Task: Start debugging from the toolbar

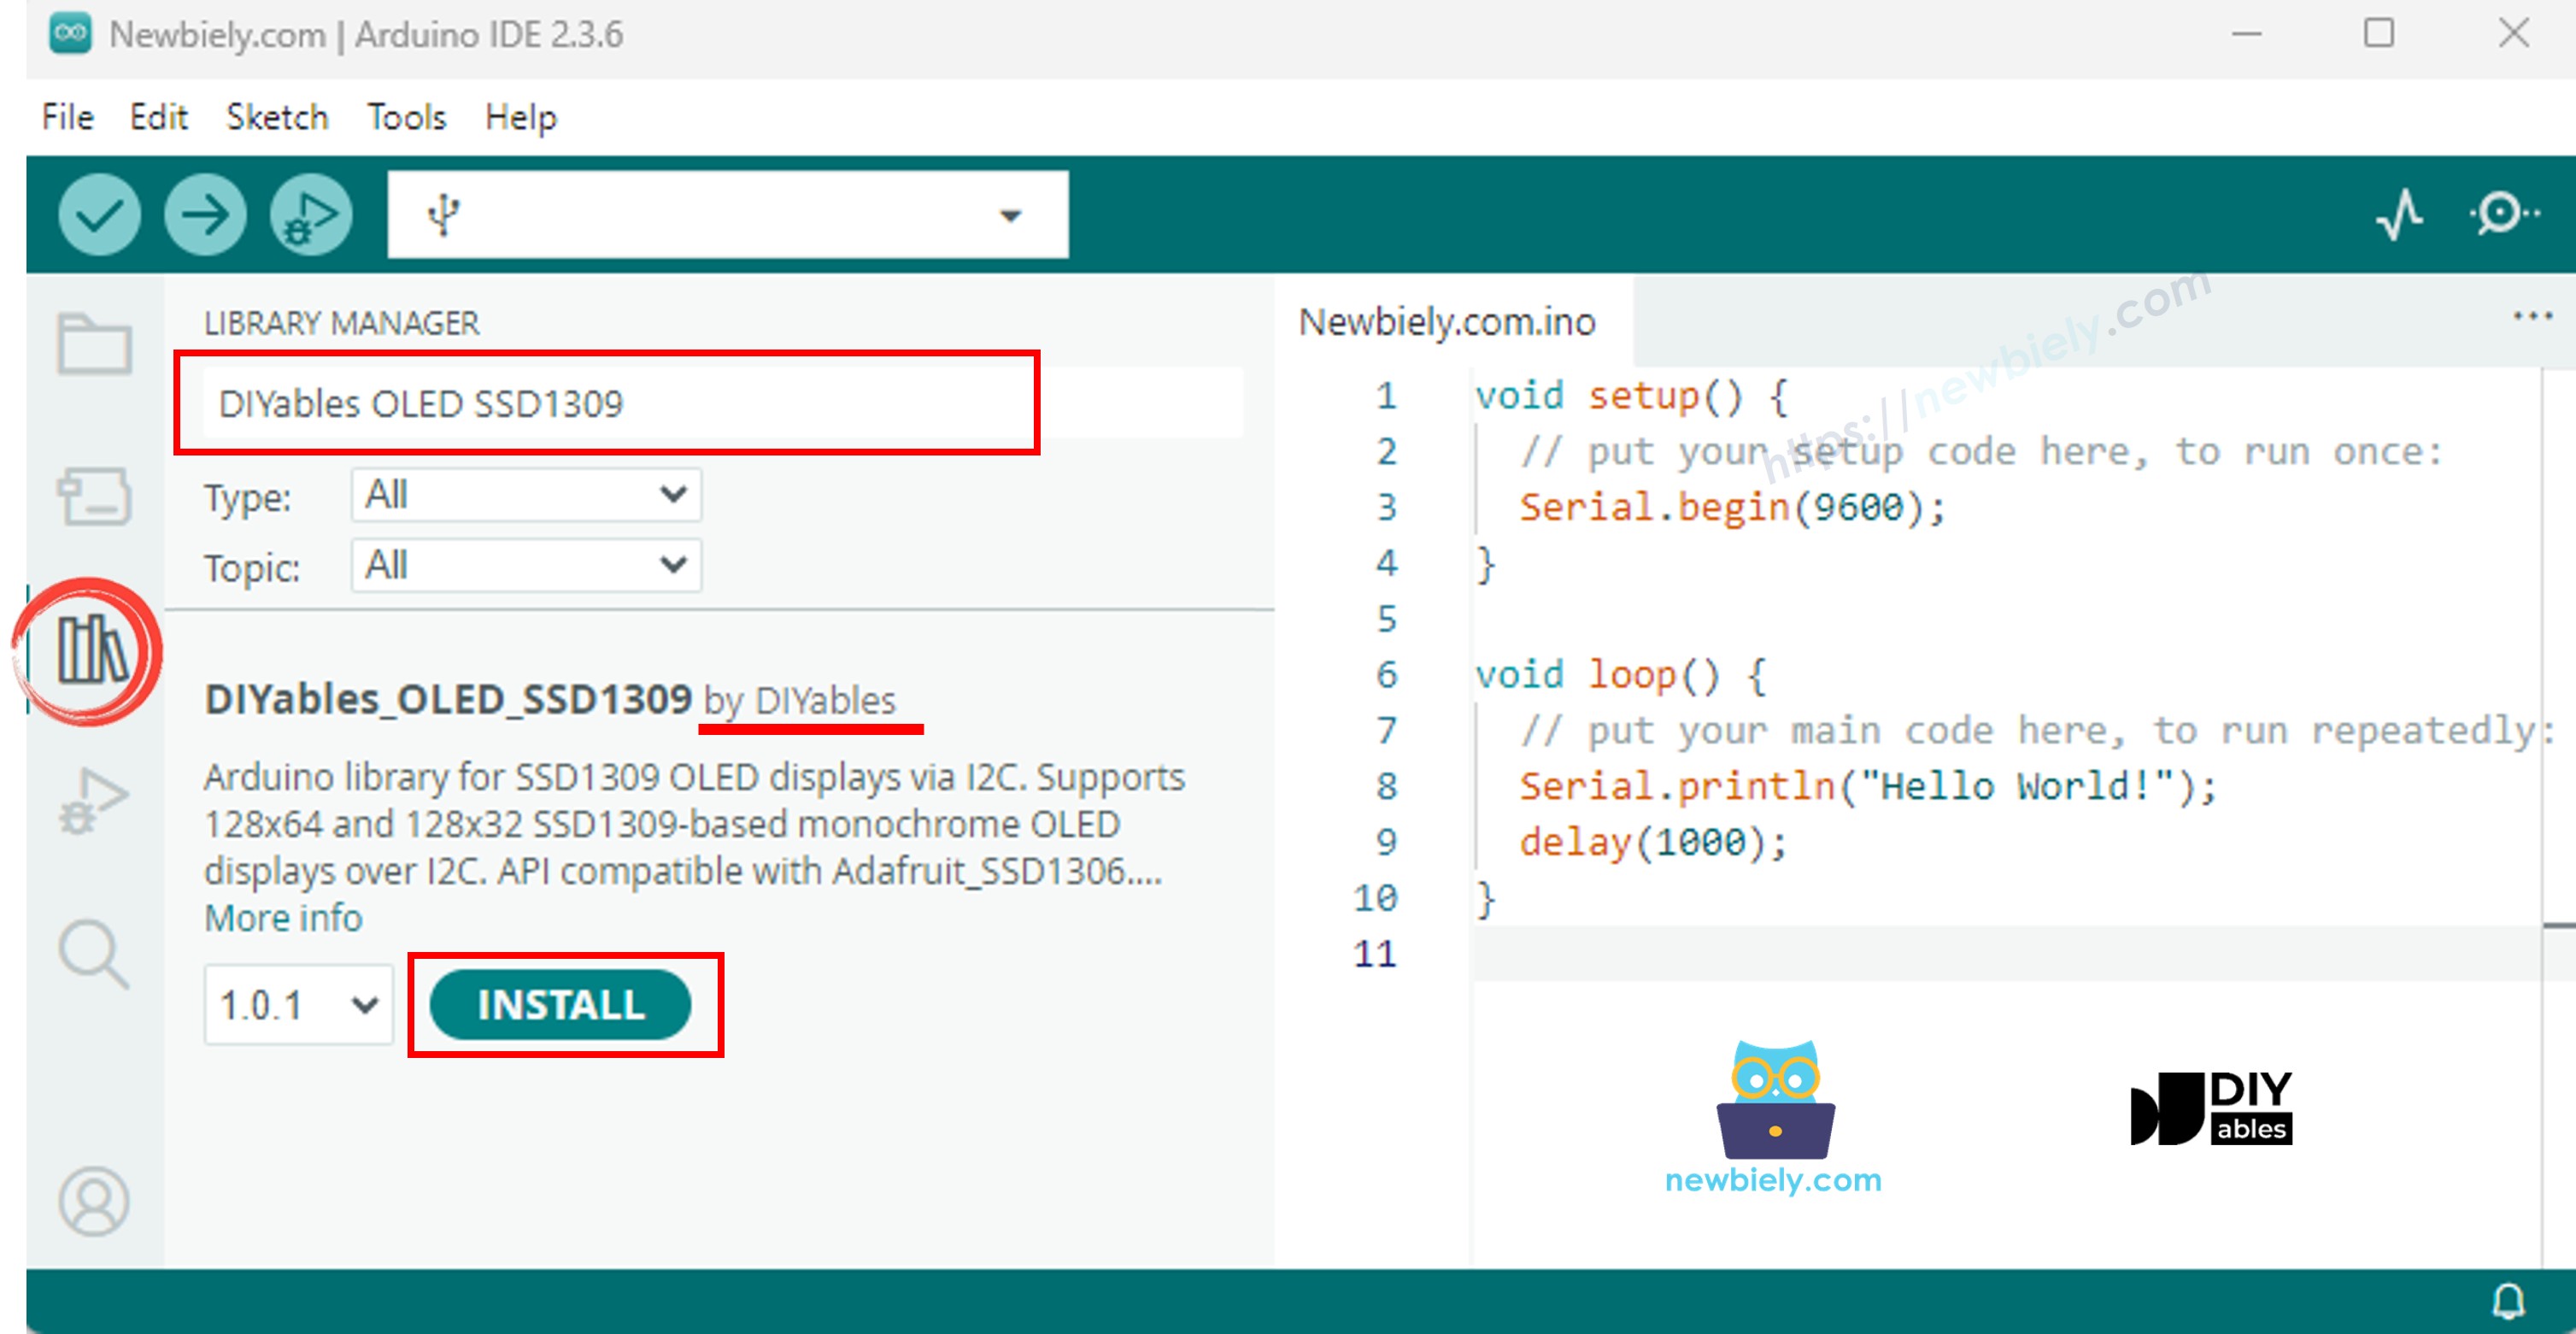Action: [310, 214]
